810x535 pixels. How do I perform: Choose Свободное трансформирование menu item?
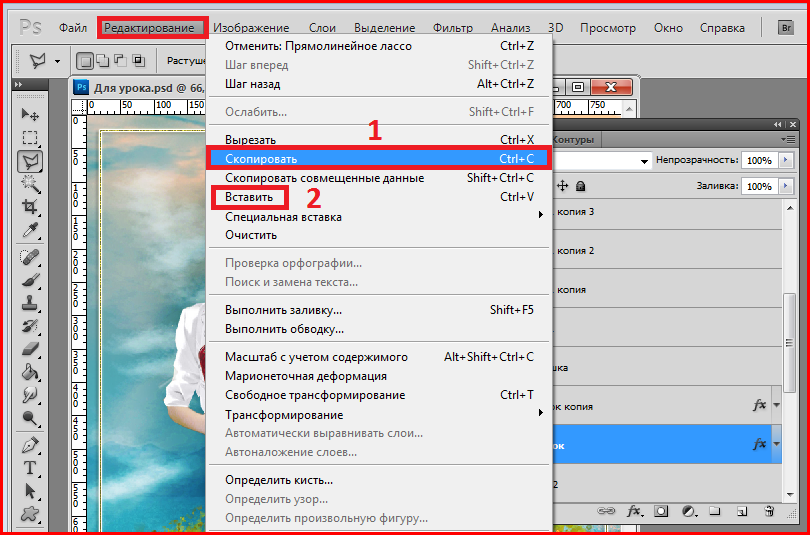(x=380, y=395)
